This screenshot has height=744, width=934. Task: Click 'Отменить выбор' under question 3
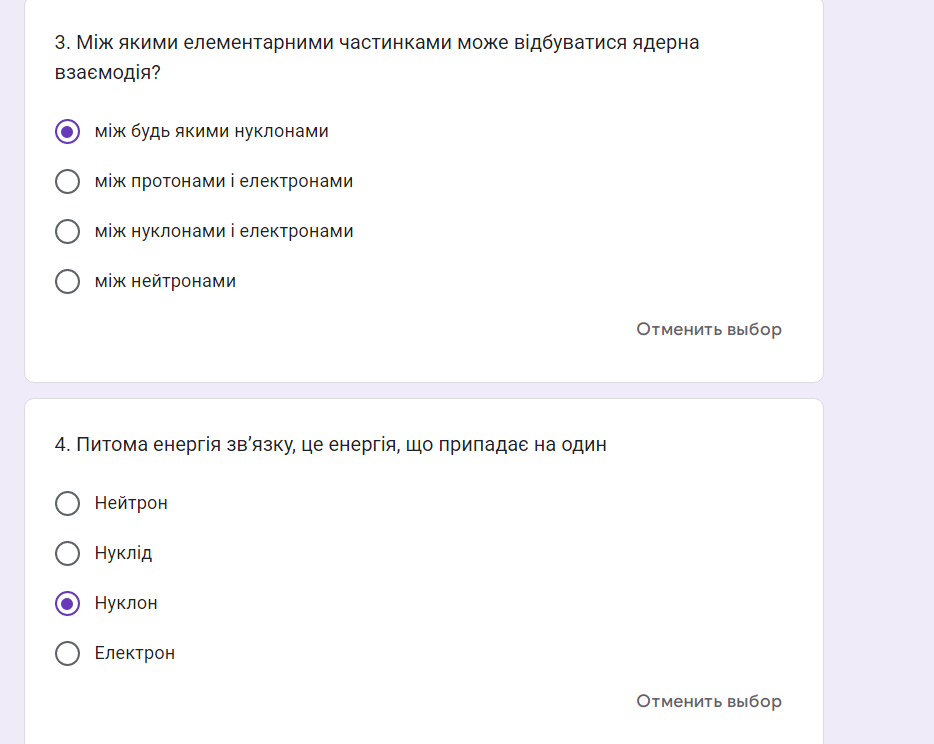coord(709,329)
